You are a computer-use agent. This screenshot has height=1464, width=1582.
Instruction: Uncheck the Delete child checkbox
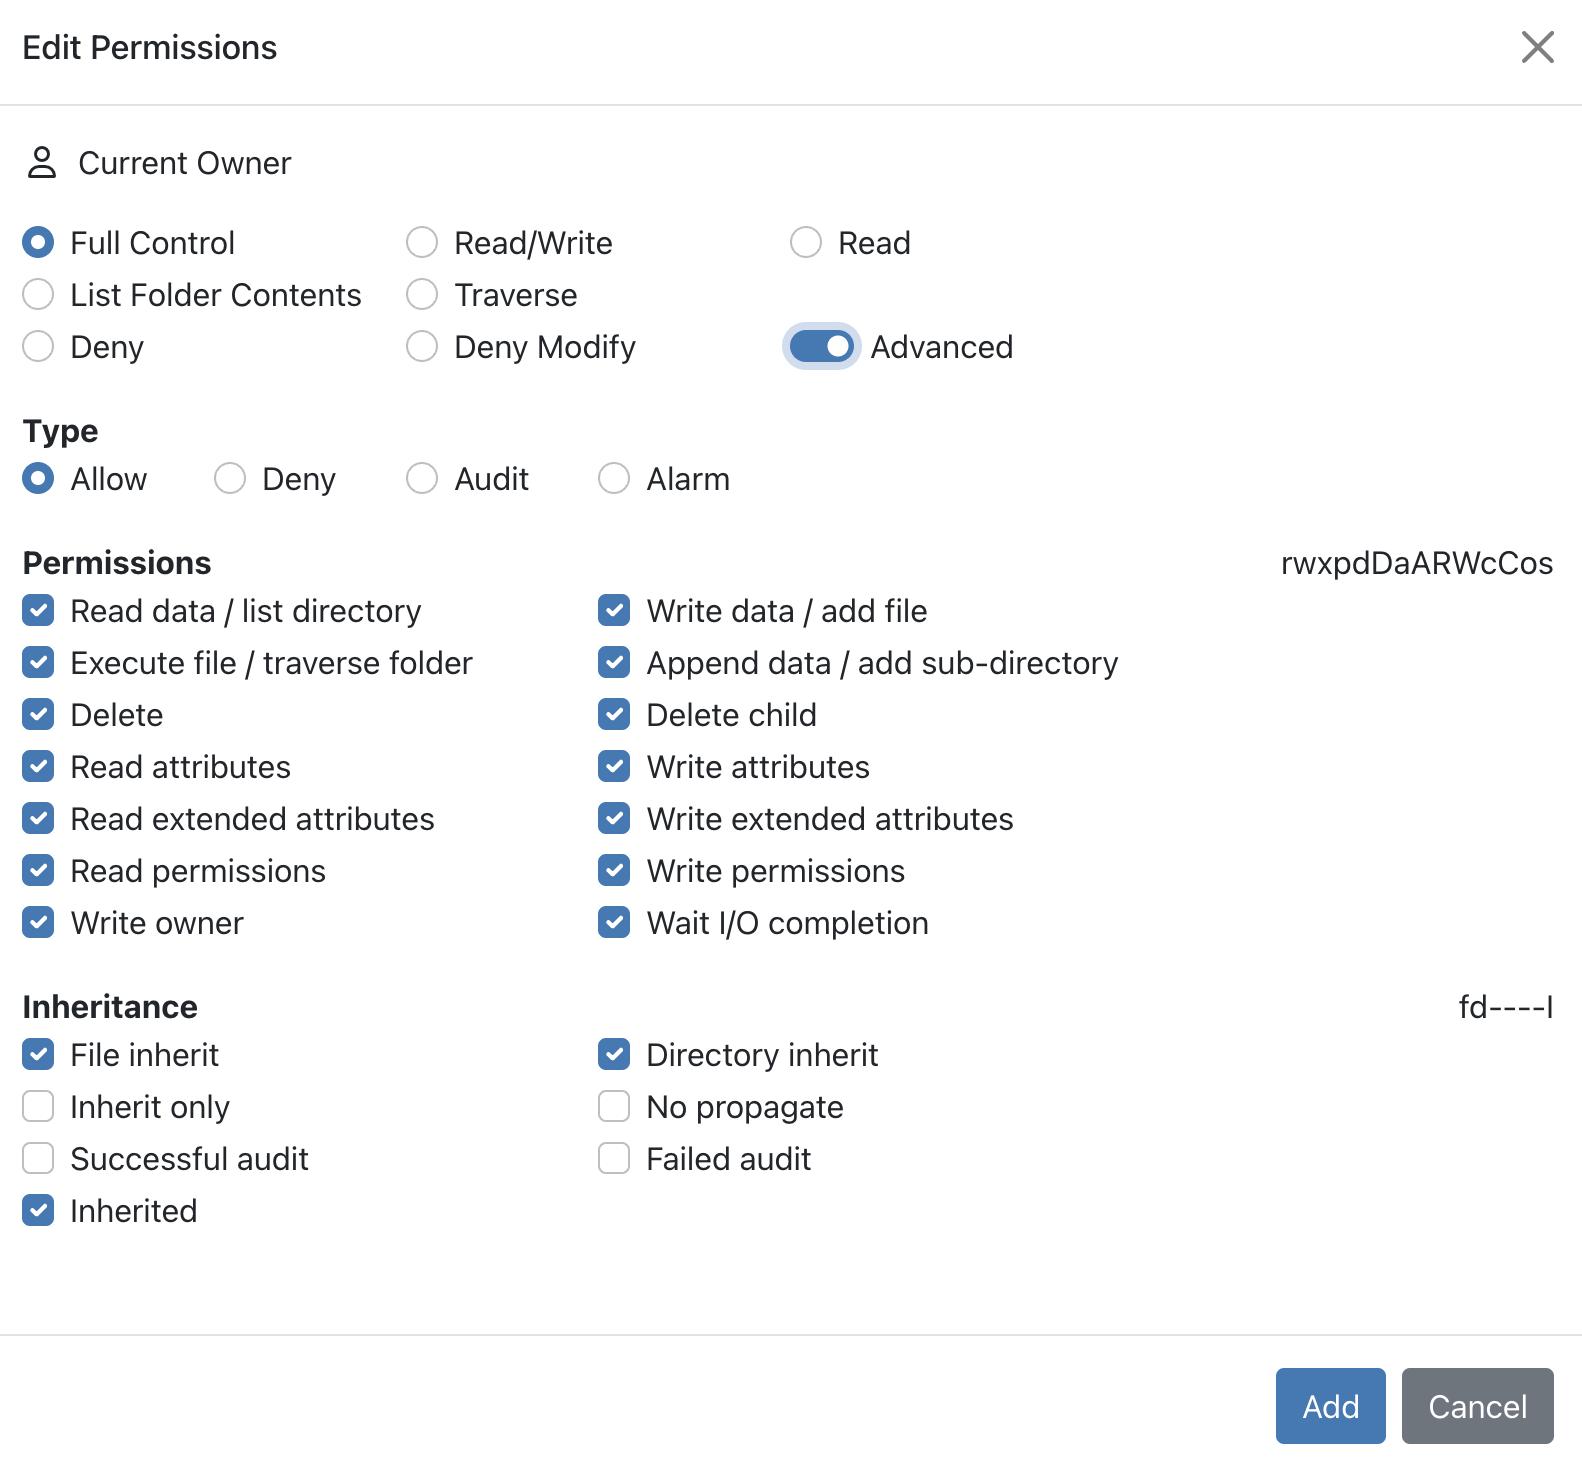tap(614, 714)
